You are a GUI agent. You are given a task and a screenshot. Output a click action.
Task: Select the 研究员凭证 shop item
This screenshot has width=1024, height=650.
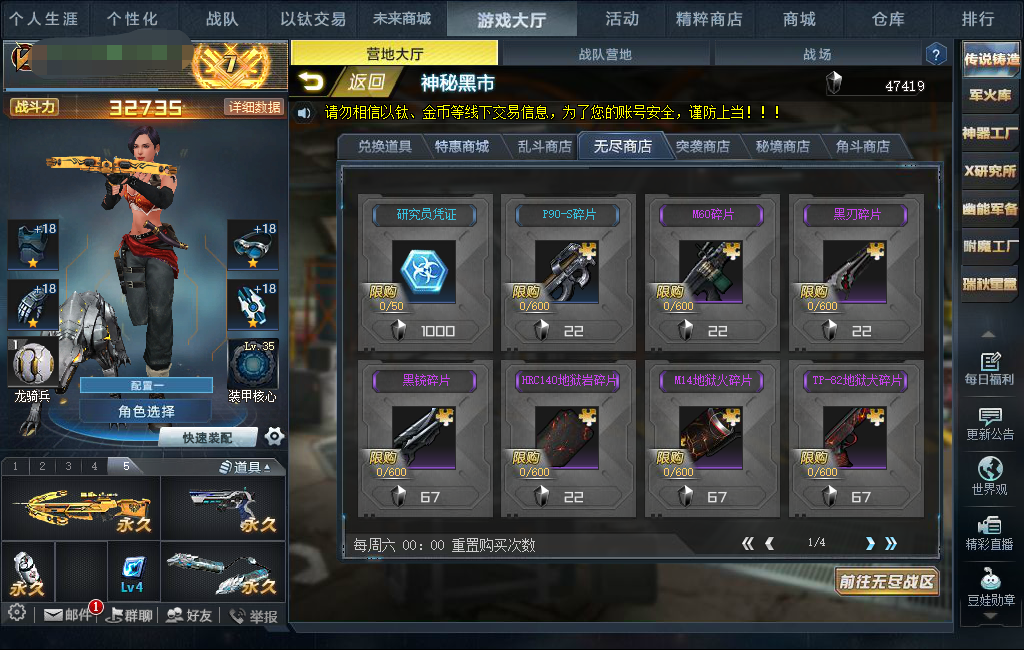[425, 272]
